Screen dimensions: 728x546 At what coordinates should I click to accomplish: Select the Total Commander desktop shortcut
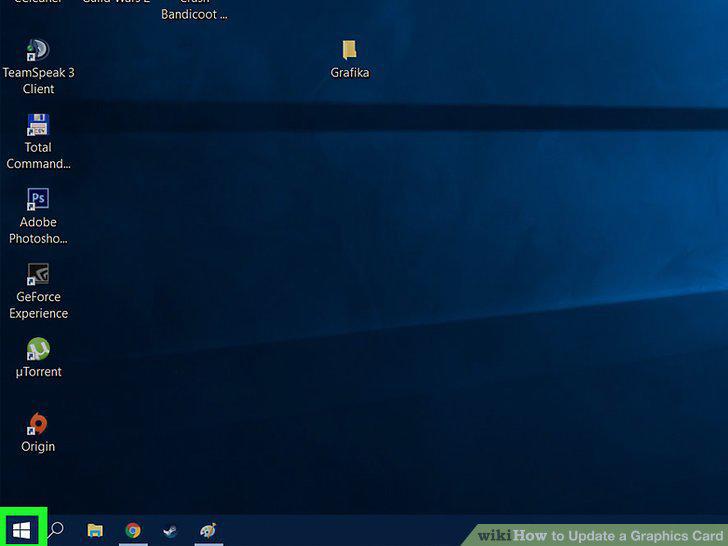point(38,125)
